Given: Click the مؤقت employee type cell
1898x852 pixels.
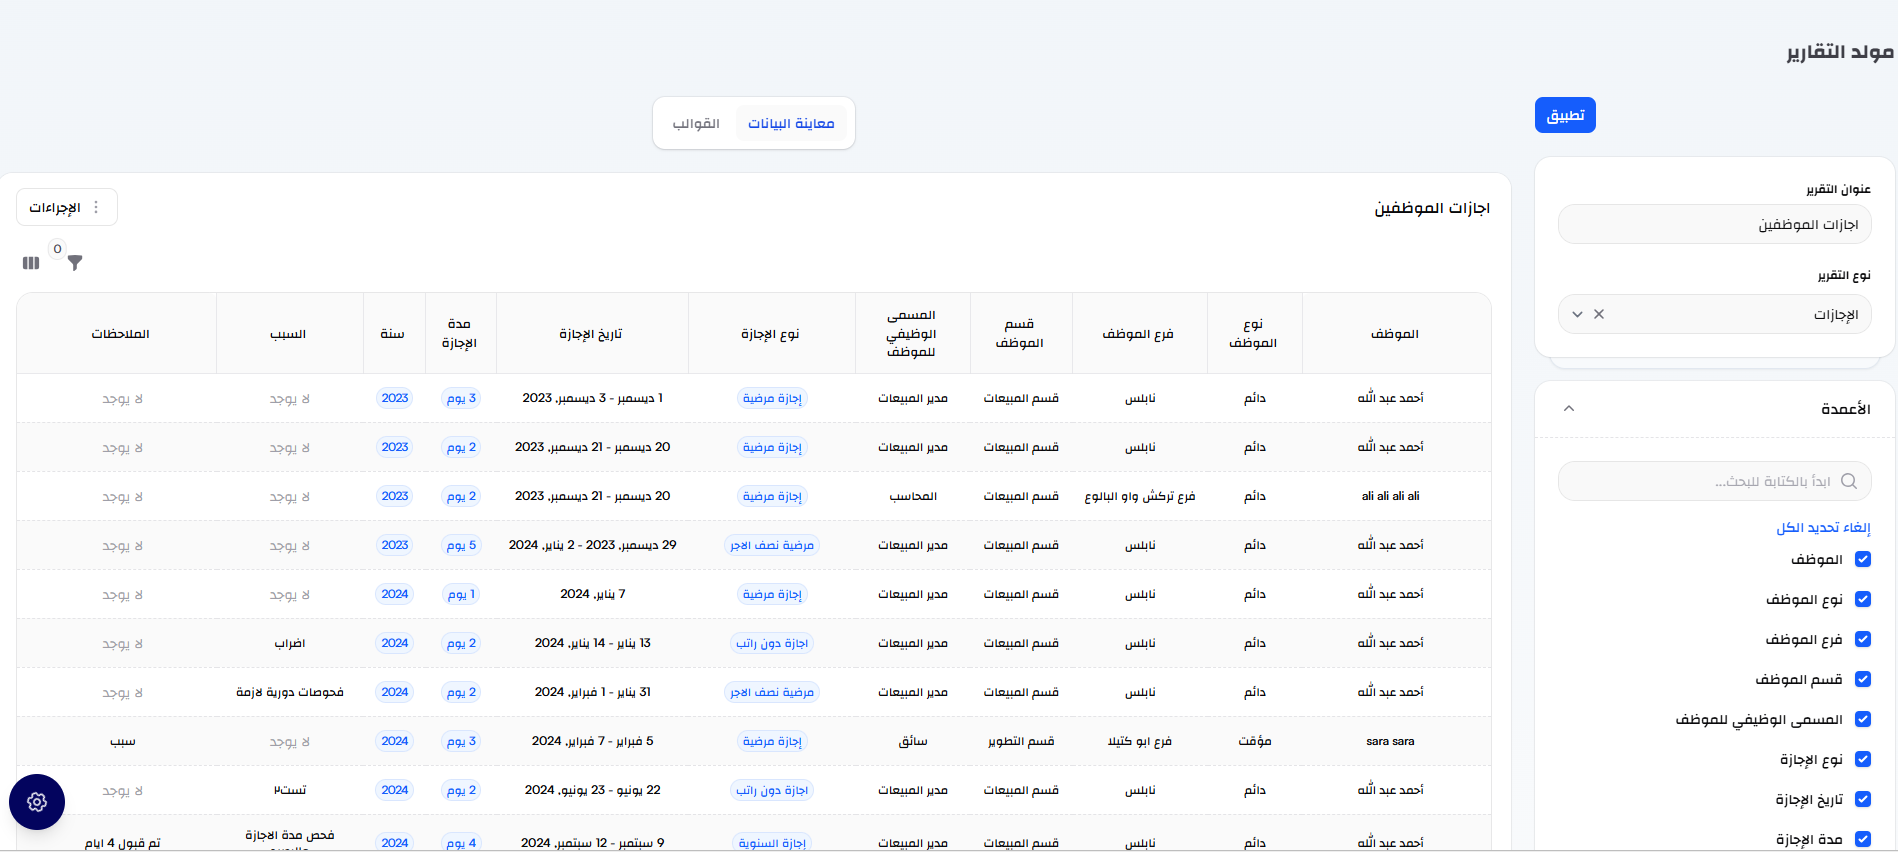Looking at the screenshot, I should click(x=1255, y=741).
